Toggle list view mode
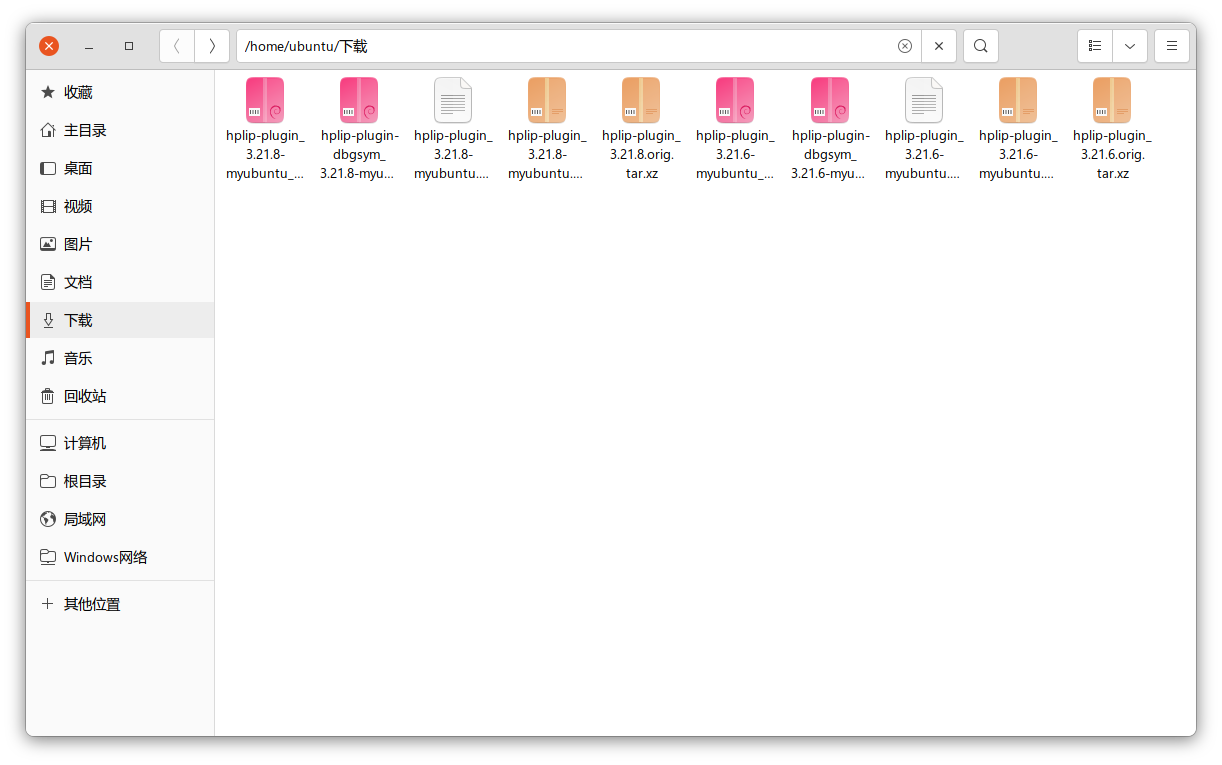The width and height of the screenshot is (1222, 765). tap(1095, 46)
